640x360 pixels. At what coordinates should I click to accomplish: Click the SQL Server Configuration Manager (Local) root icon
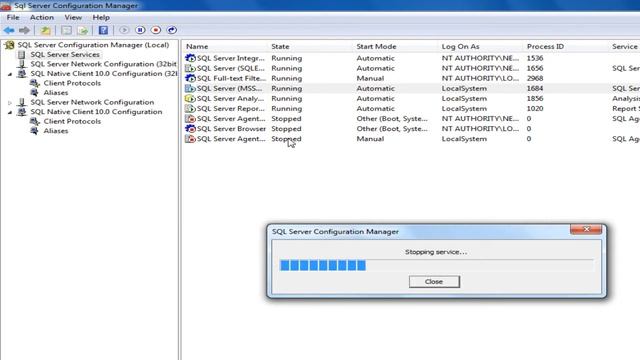pos(9,45)
